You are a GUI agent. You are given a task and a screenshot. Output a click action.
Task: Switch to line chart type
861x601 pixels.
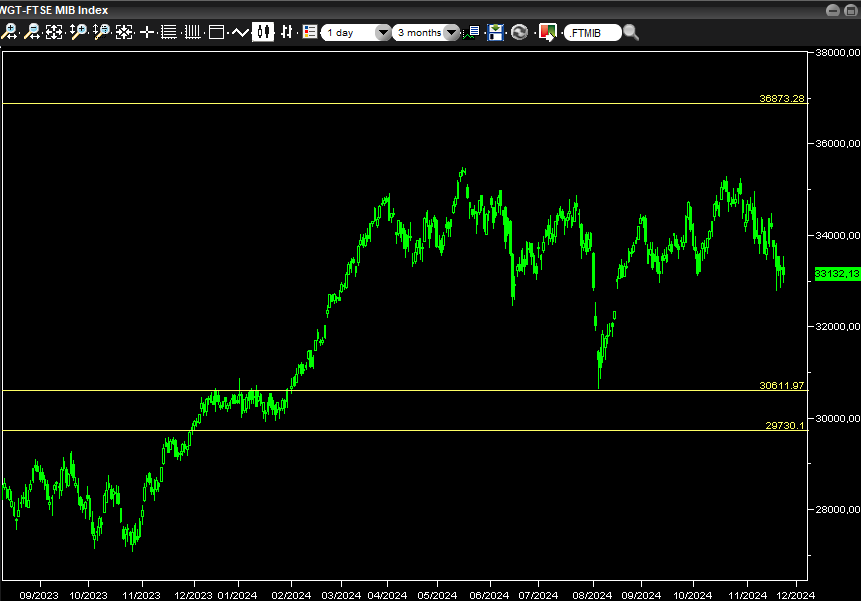click(239, 32)
